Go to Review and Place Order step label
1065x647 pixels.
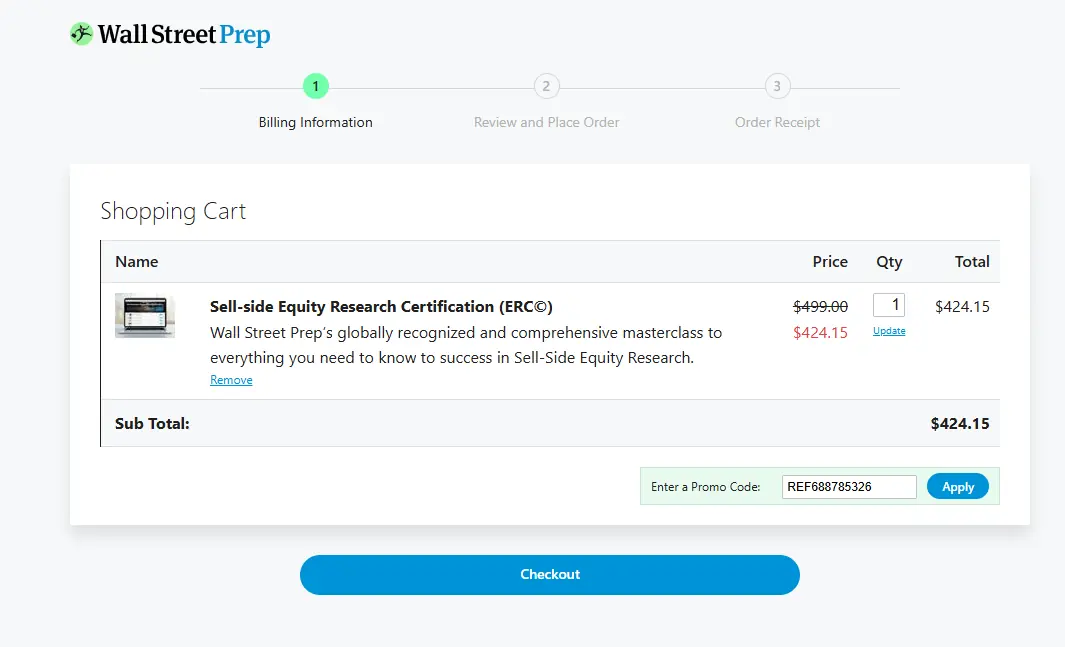pyautogui.click(x=546, y=122)
